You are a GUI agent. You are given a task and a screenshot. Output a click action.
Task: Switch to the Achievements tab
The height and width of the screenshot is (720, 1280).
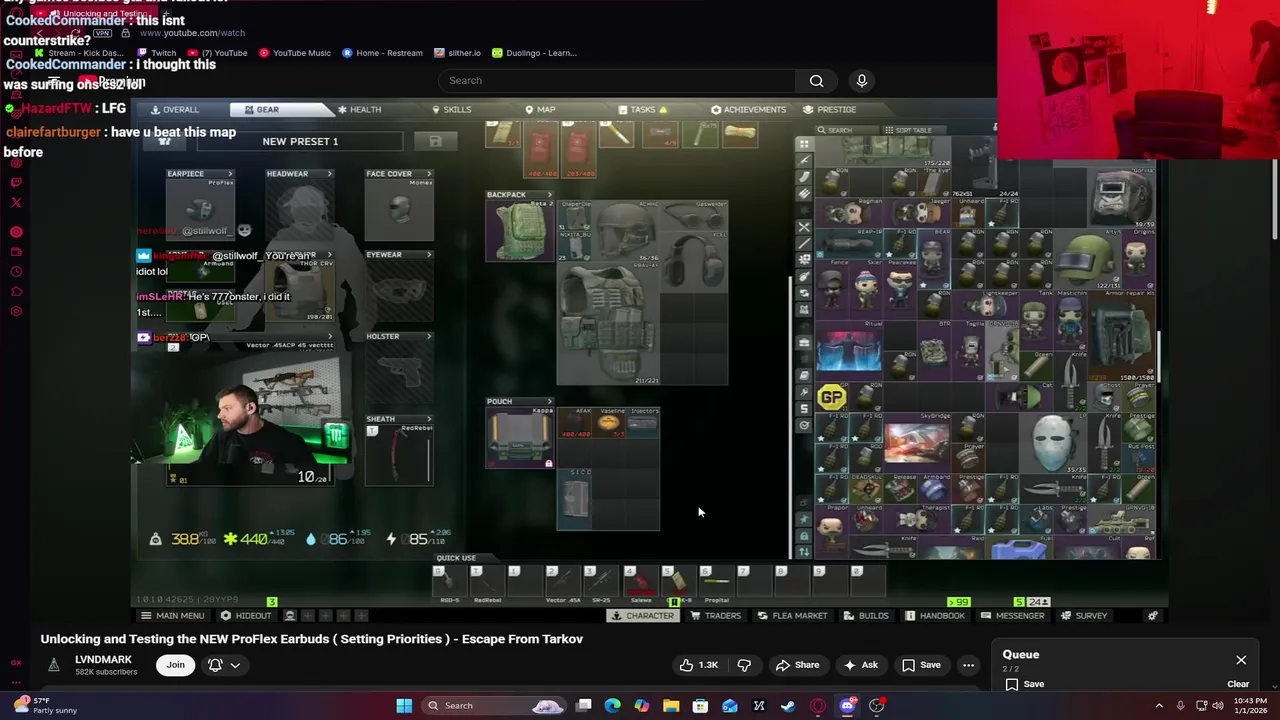click(x=748, y=109)
